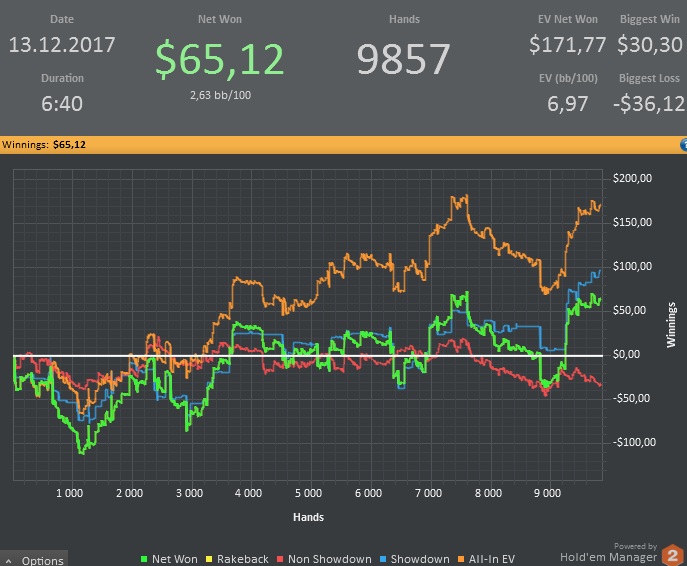Toggle the blue Showdown legend swatch

[x=383, y=559]
